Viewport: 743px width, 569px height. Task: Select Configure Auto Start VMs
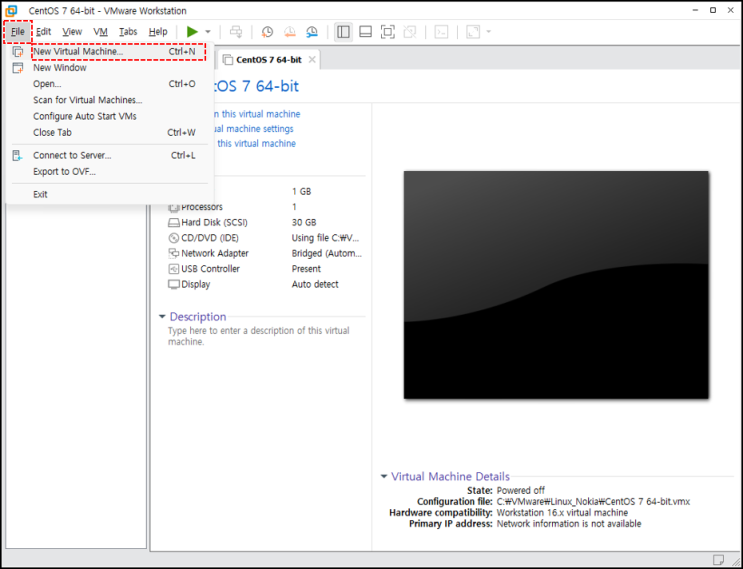pos(109,116)
